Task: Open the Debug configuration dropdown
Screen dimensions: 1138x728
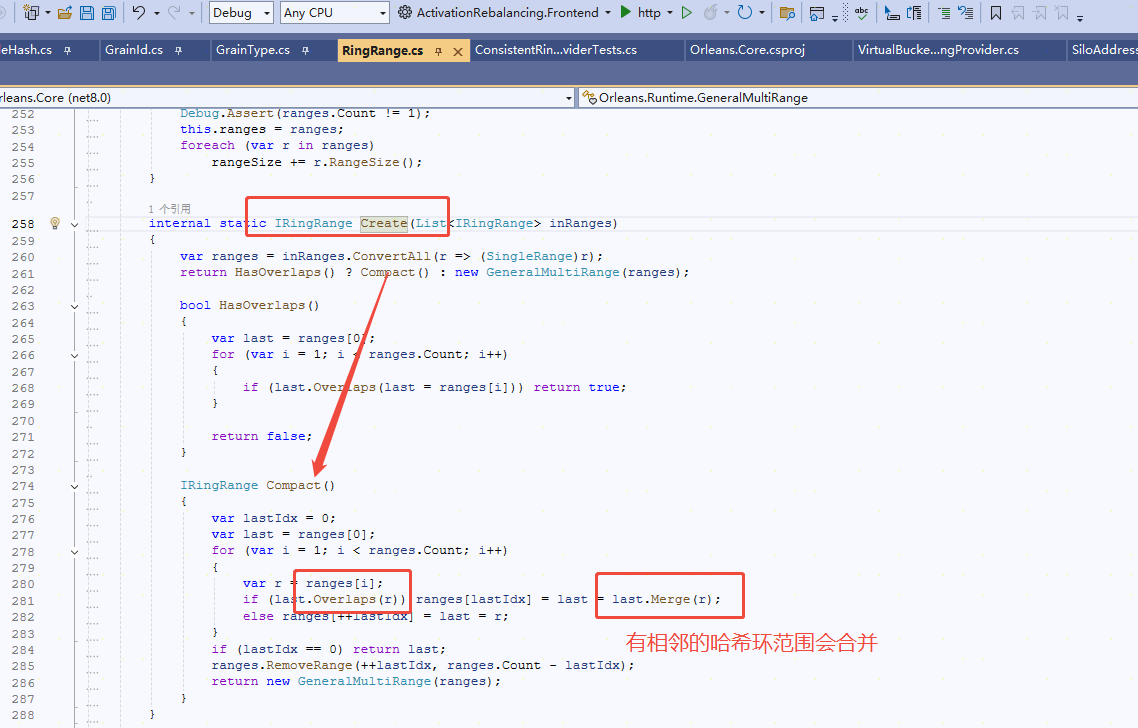Action: tap(242, 12)
